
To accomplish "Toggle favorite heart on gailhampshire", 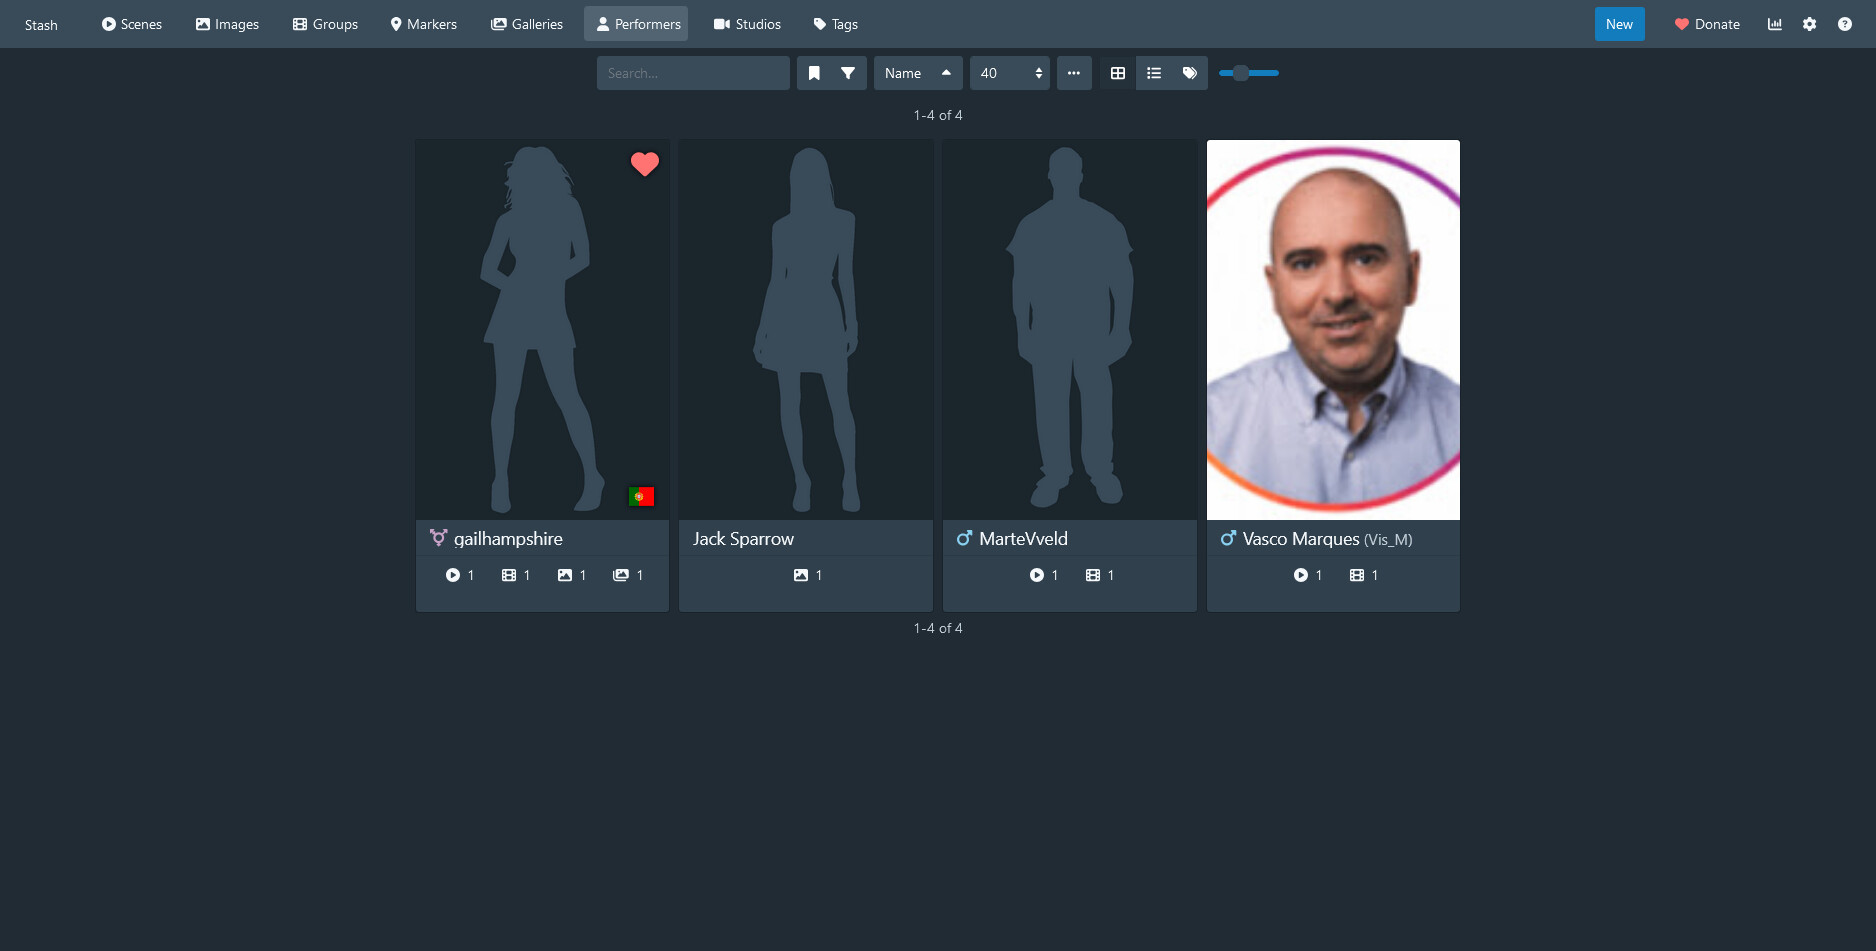I will pyautogui.click(x=645, y=164).
